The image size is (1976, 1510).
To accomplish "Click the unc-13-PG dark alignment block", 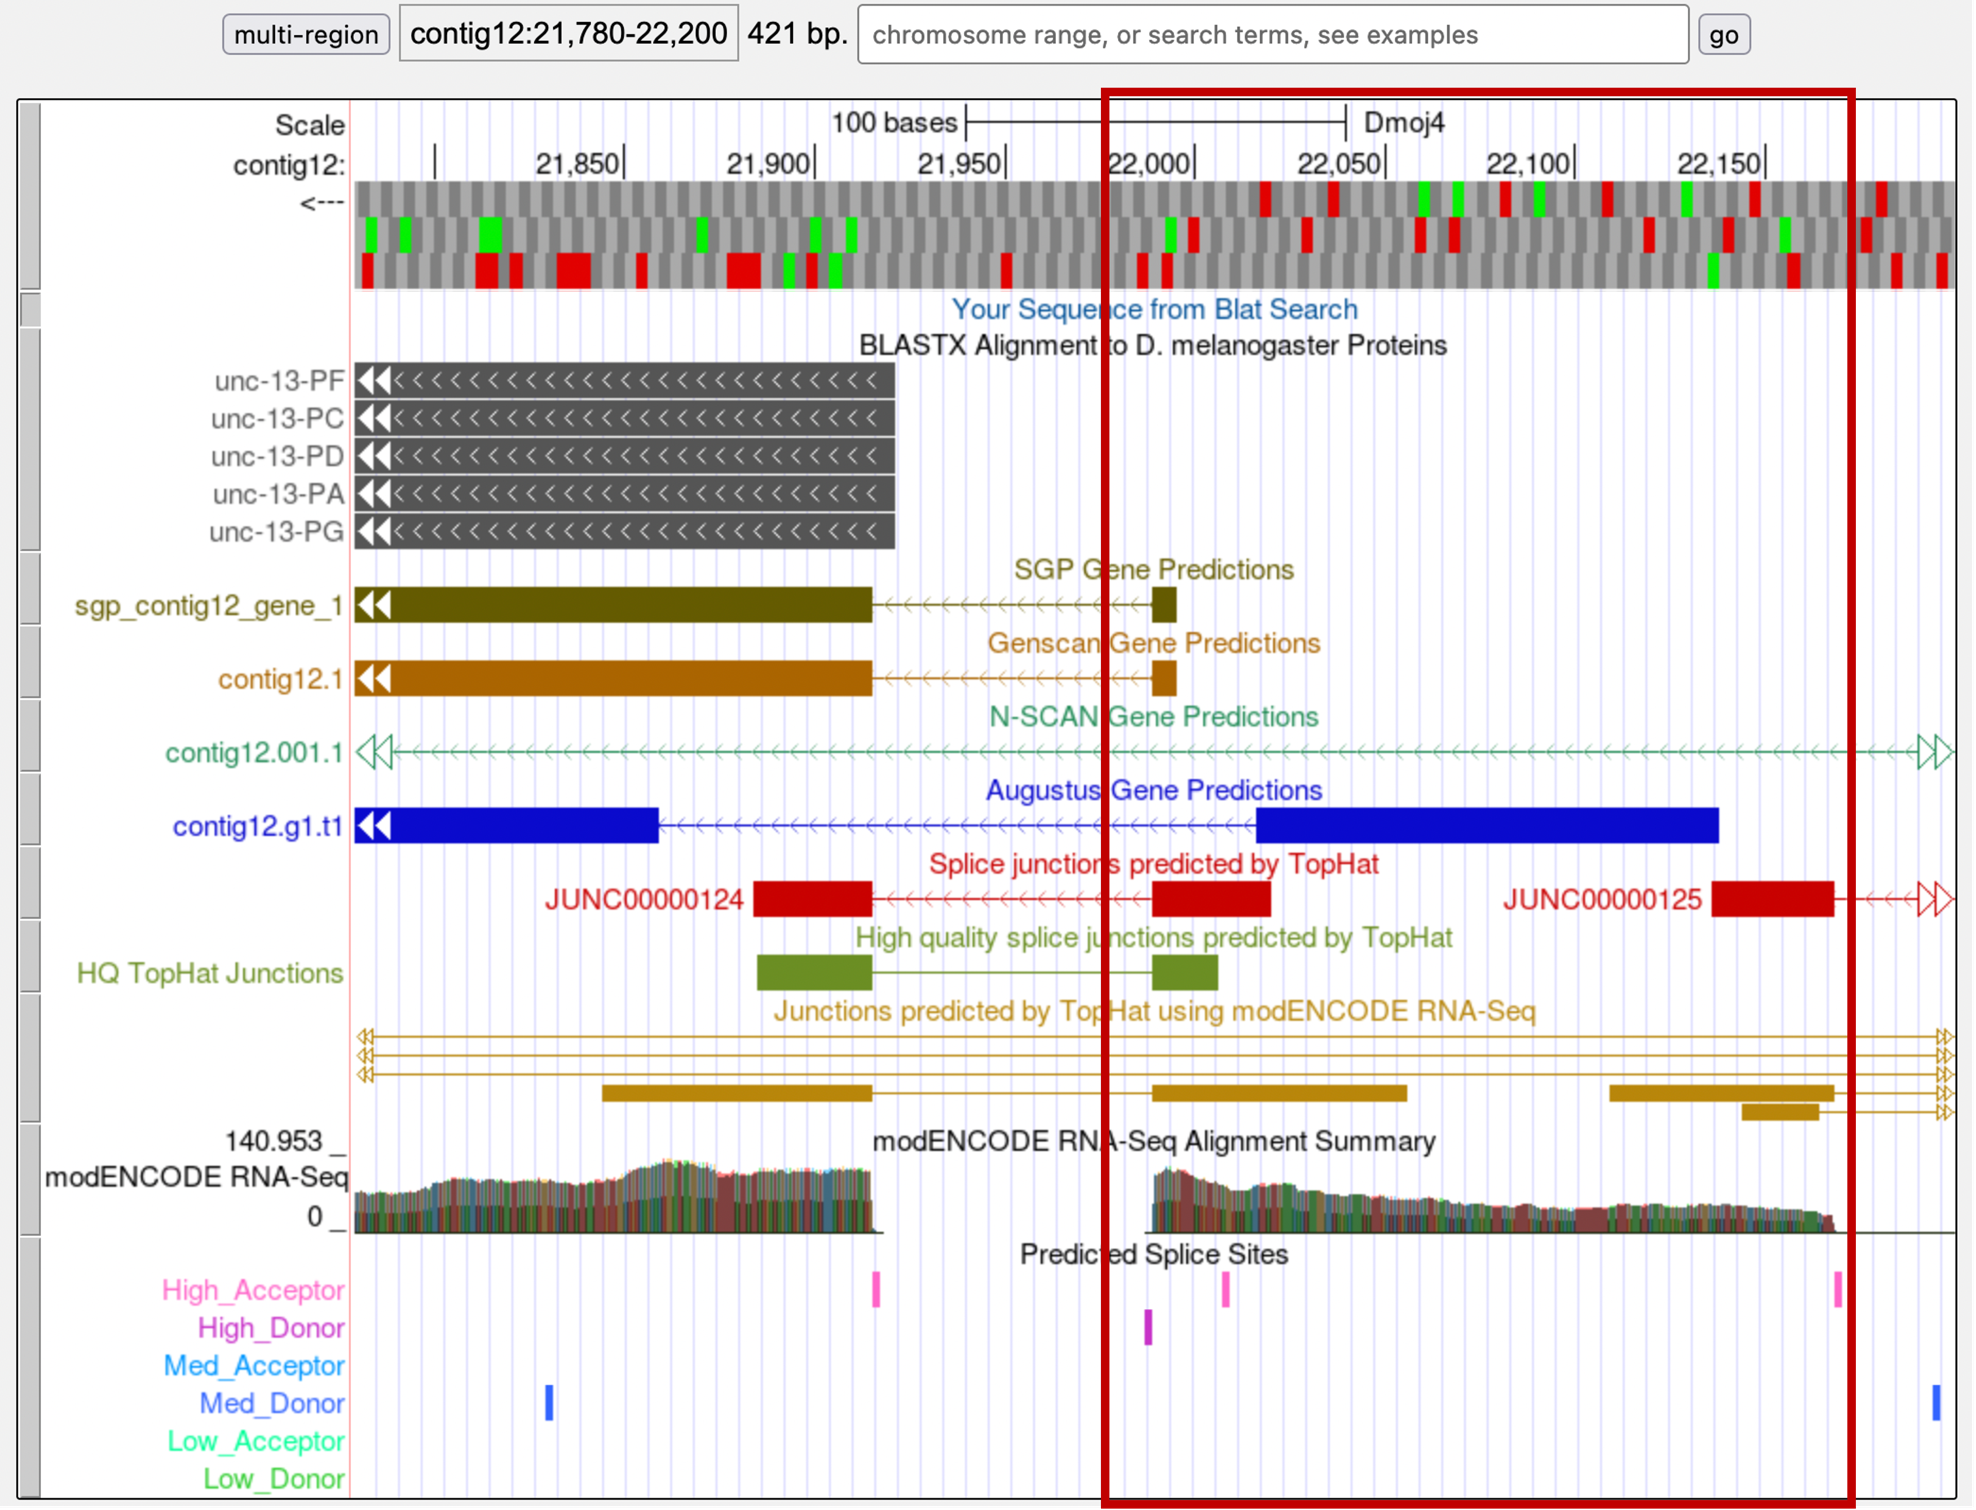I will tap(625, 531).
